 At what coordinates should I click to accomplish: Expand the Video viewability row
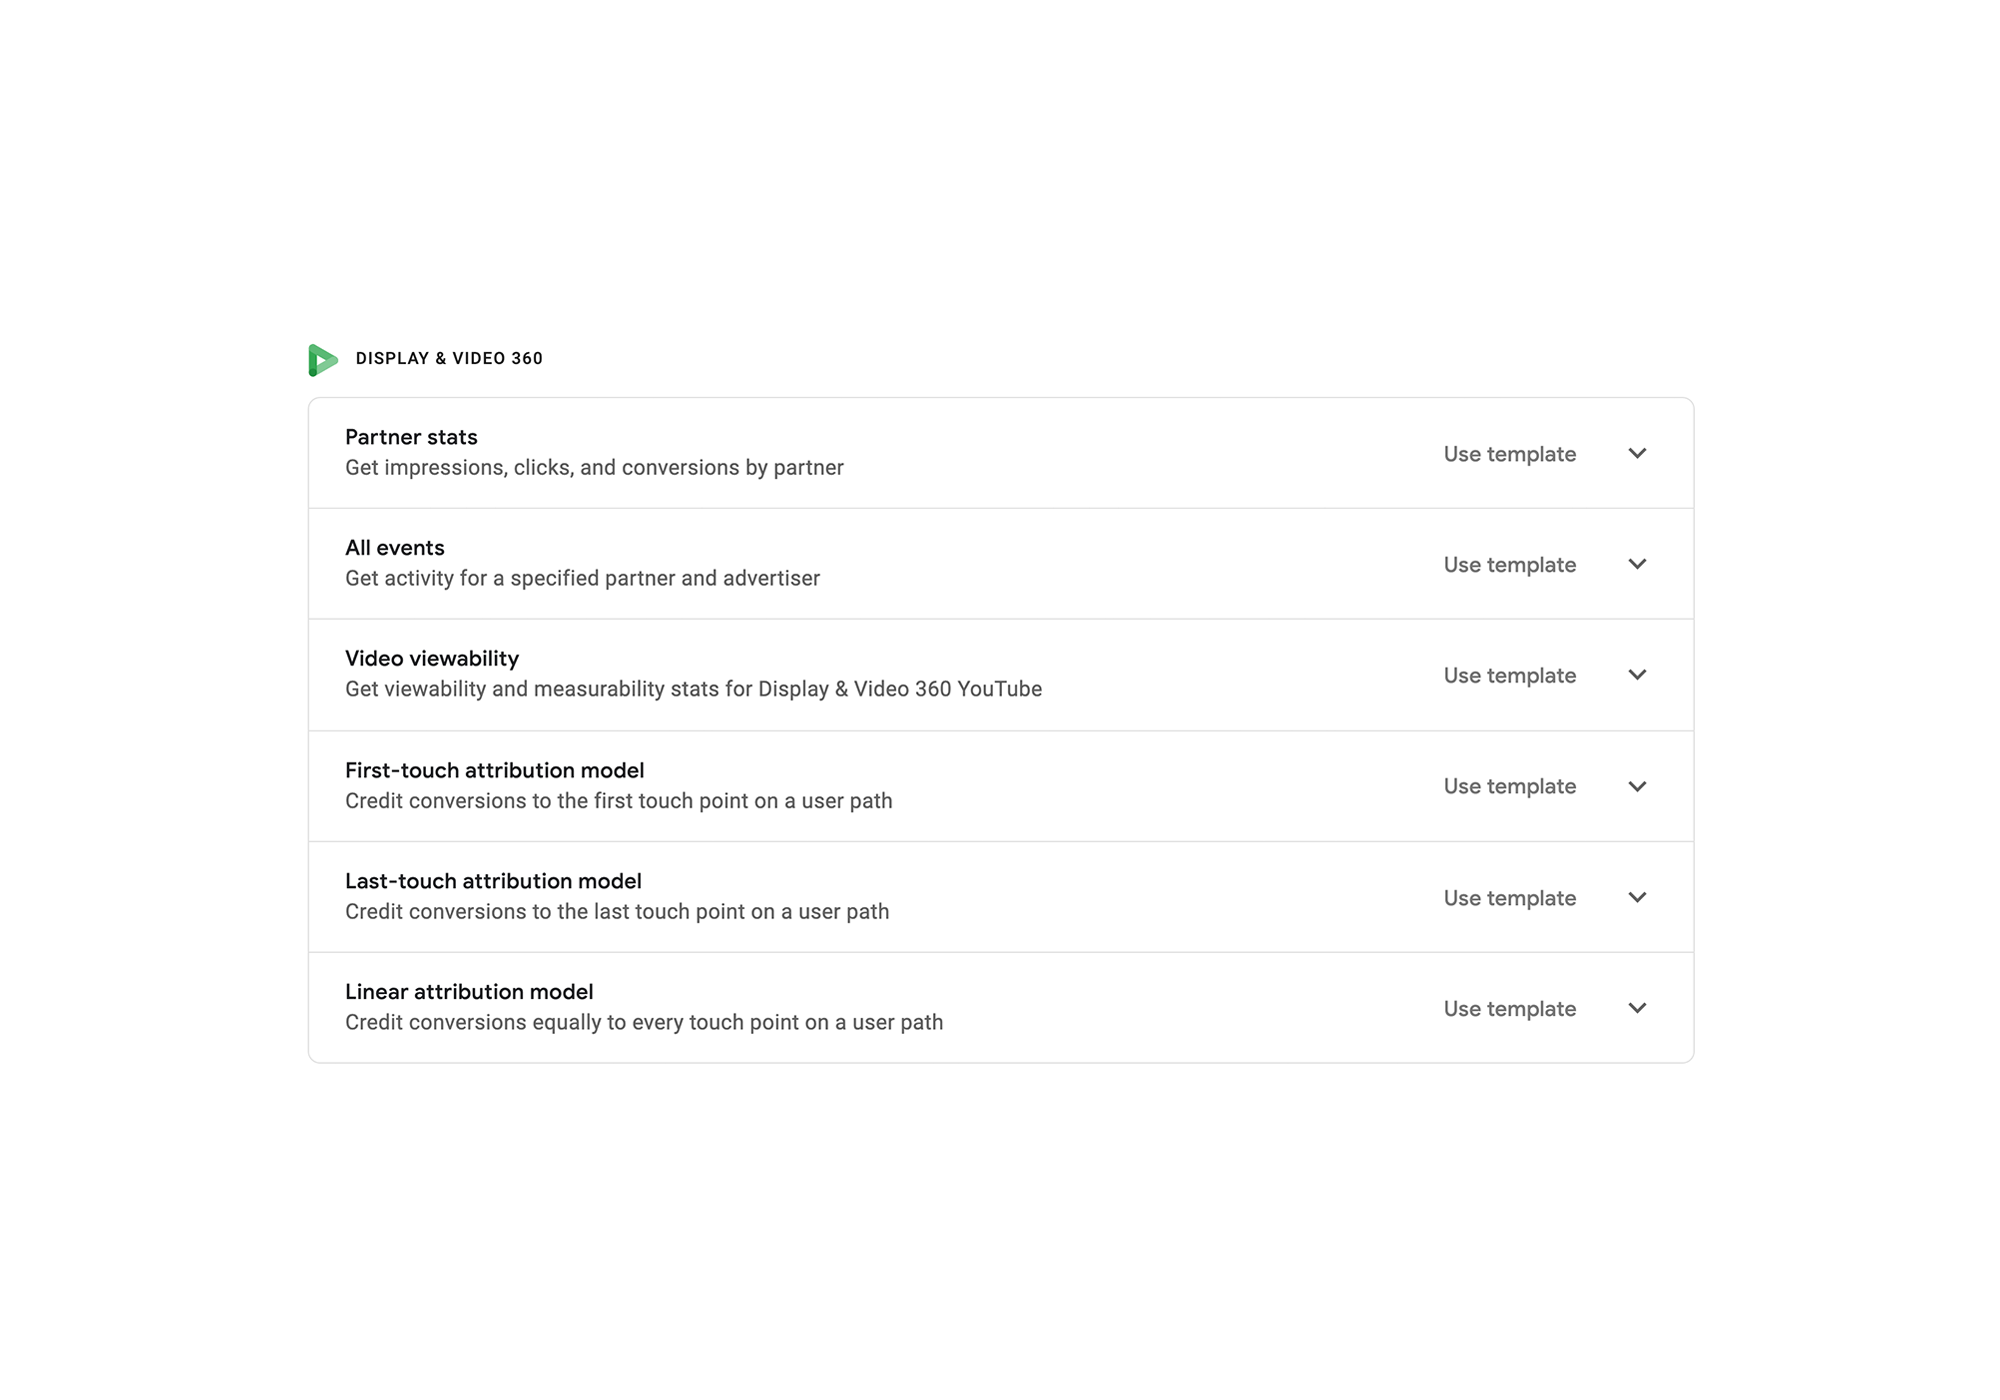(1637, 675)
